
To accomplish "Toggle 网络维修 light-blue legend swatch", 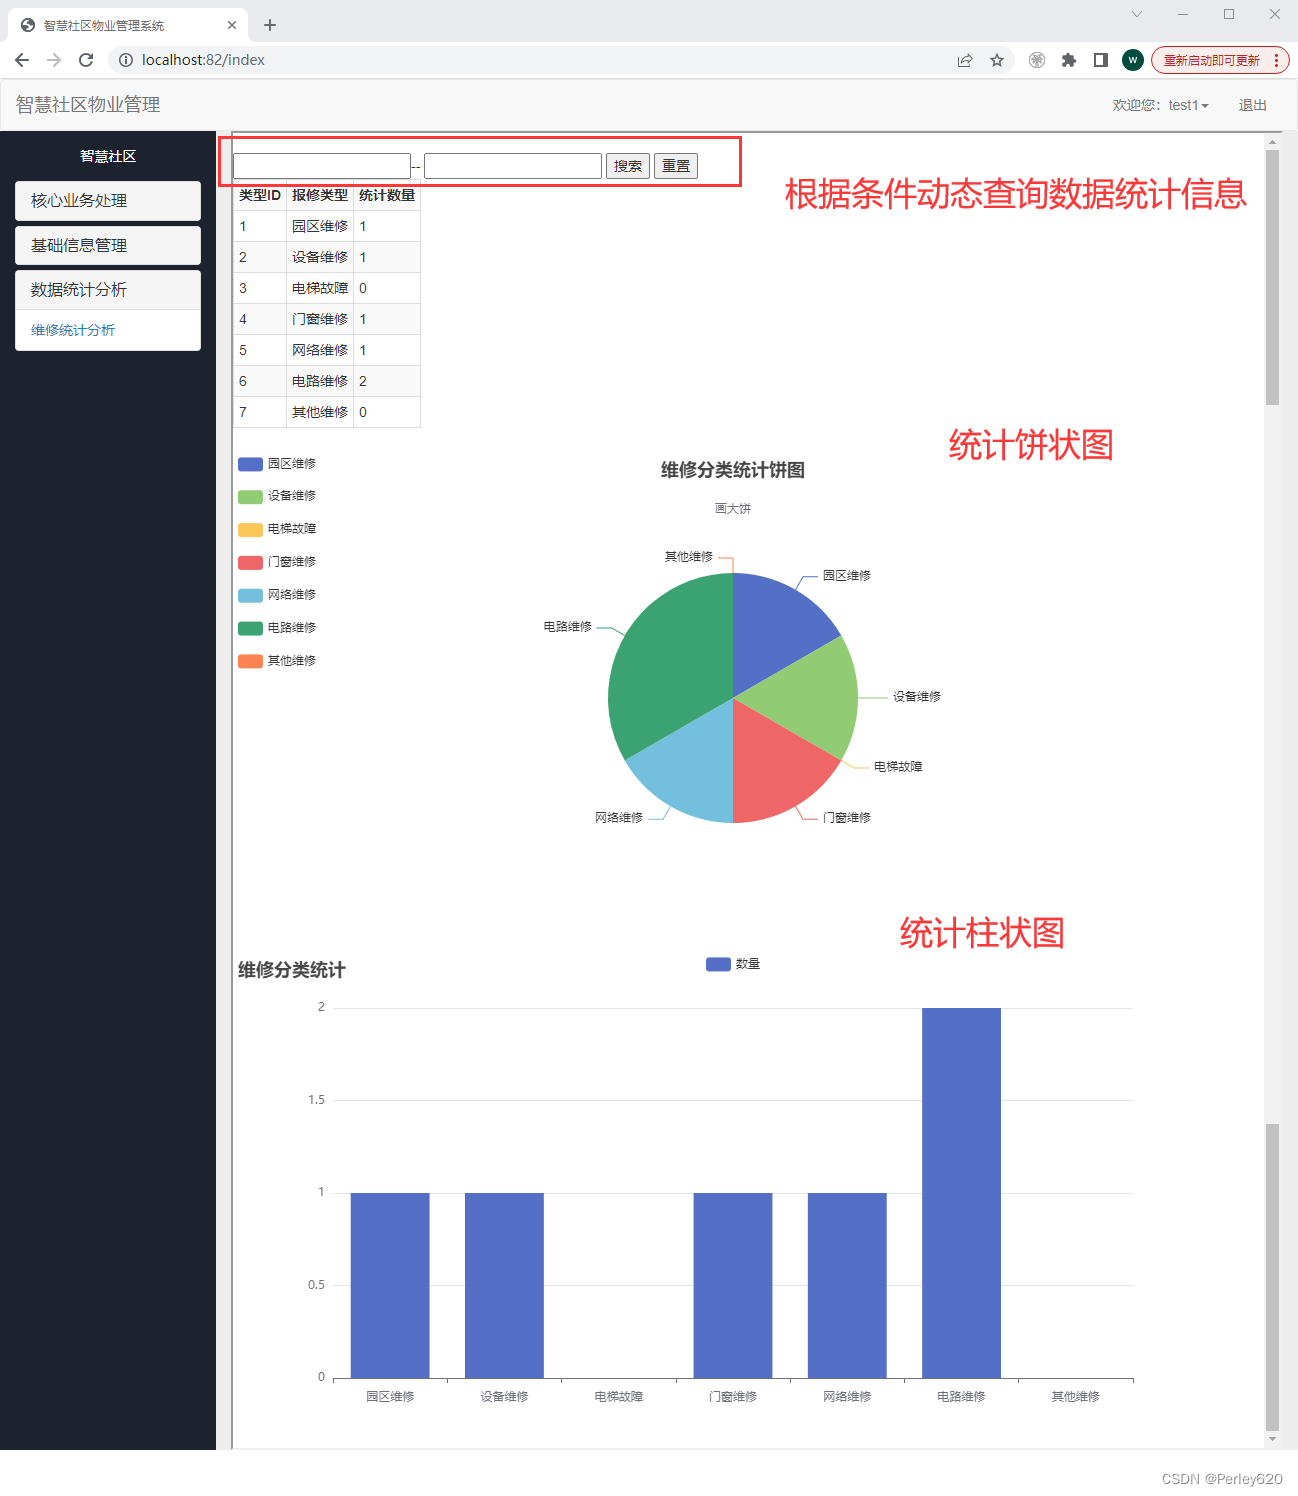I will tap(250, 596).
